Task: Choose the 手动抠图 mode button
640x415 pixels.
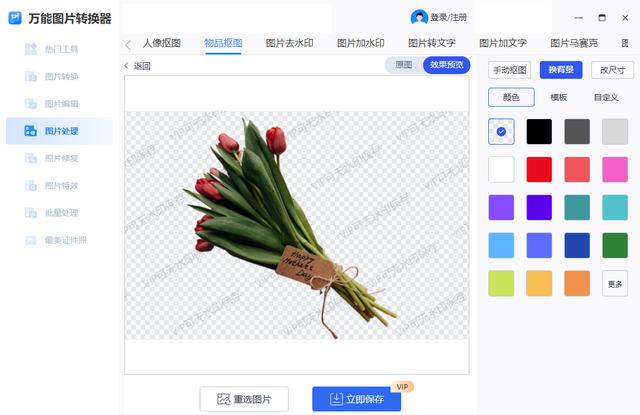Action: (x=509, y=70)
